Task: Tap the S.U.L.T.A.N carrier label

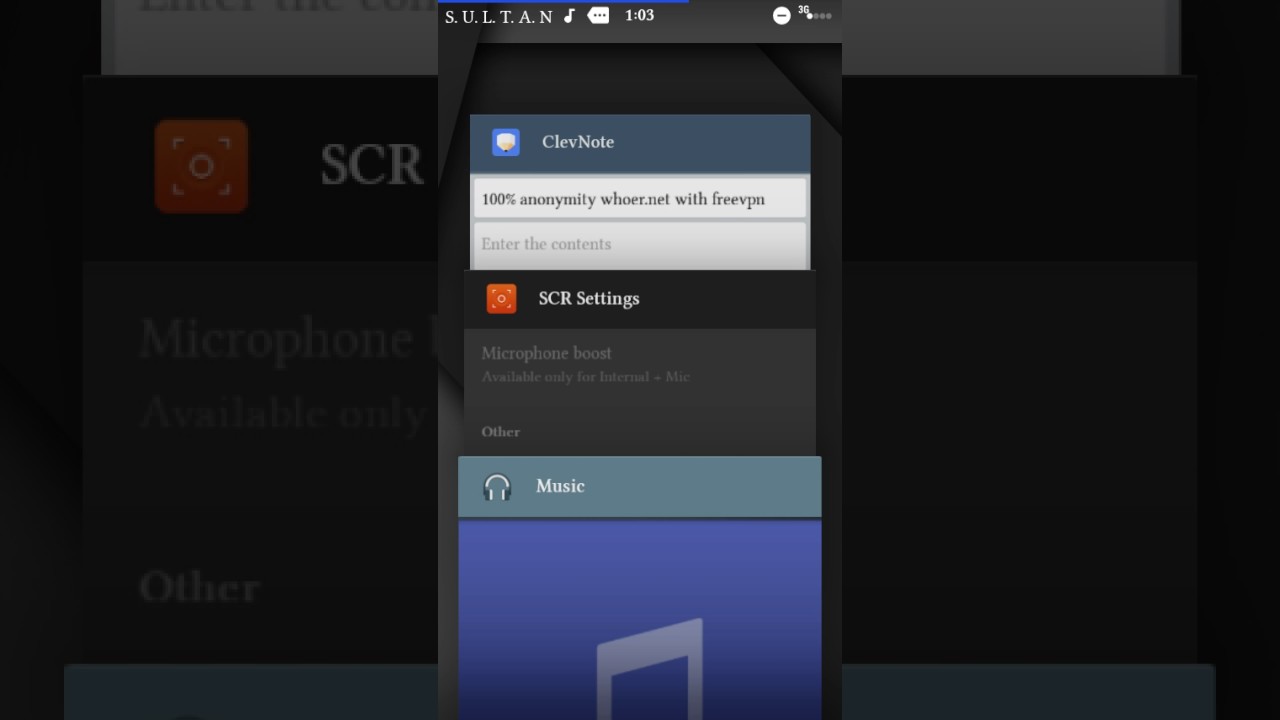Action: (499, 16)
